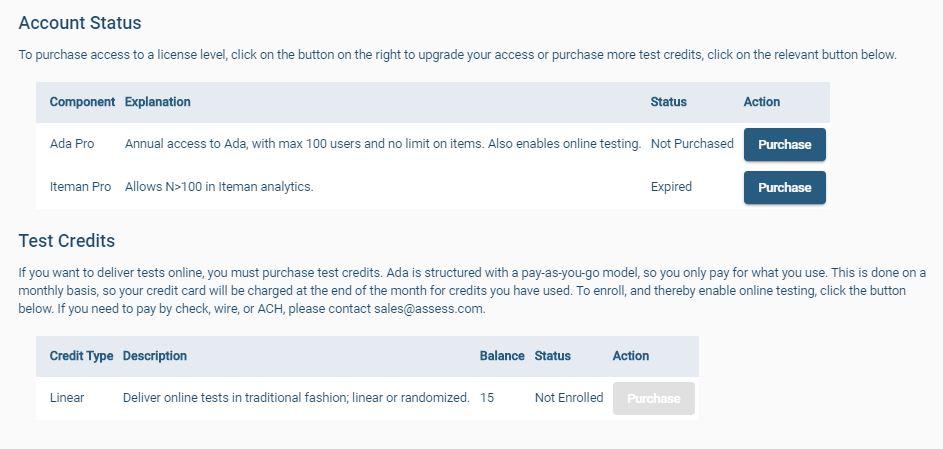Click the Description column header
Image resolution: width=943 pixels, height=449 pixels.
coord(154,356)
